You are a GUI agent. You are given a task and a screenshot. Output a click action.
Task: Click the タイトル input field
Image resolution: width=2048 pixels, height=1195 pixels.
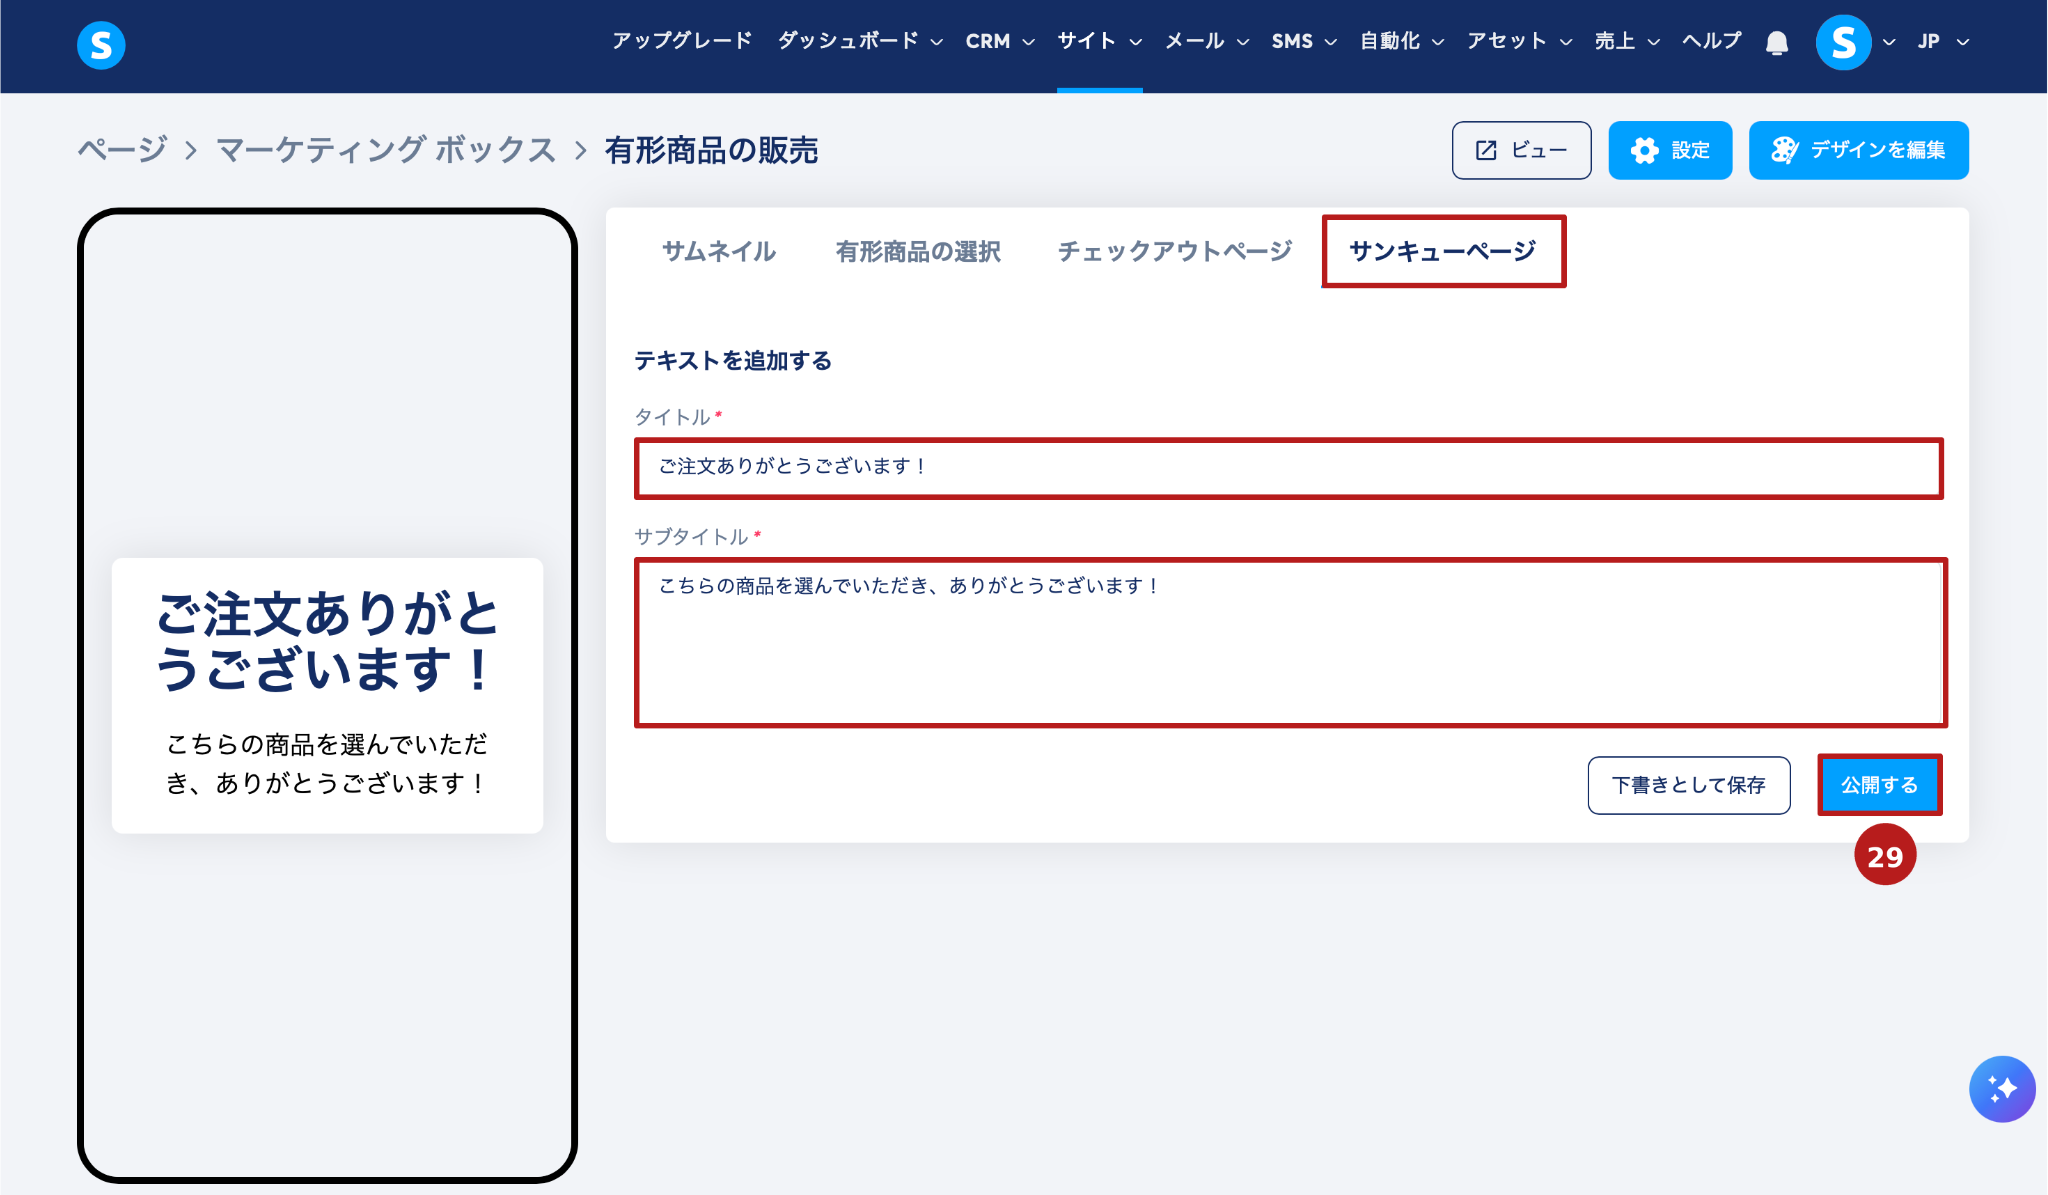1288,467
